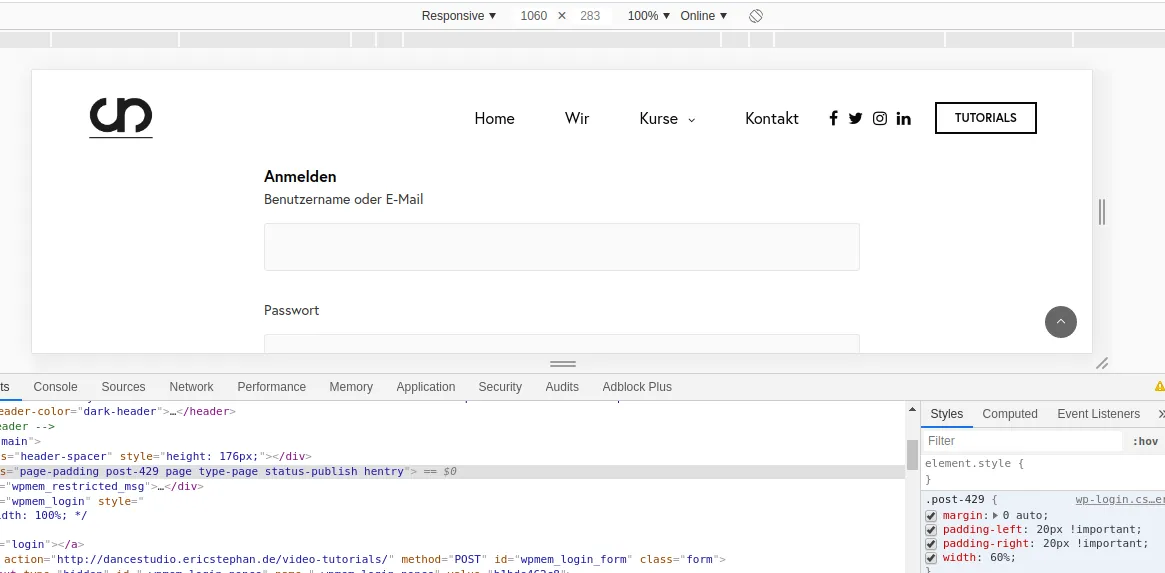Viewport: 1165px width, 573px height.
Task: Select the wpmem_login_form form row
Action: pos(452,559)
